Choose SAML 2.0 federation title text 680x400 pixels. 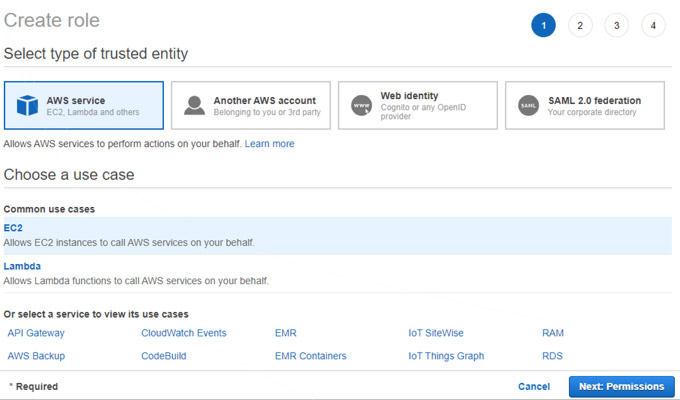click(x=594, y=100)
